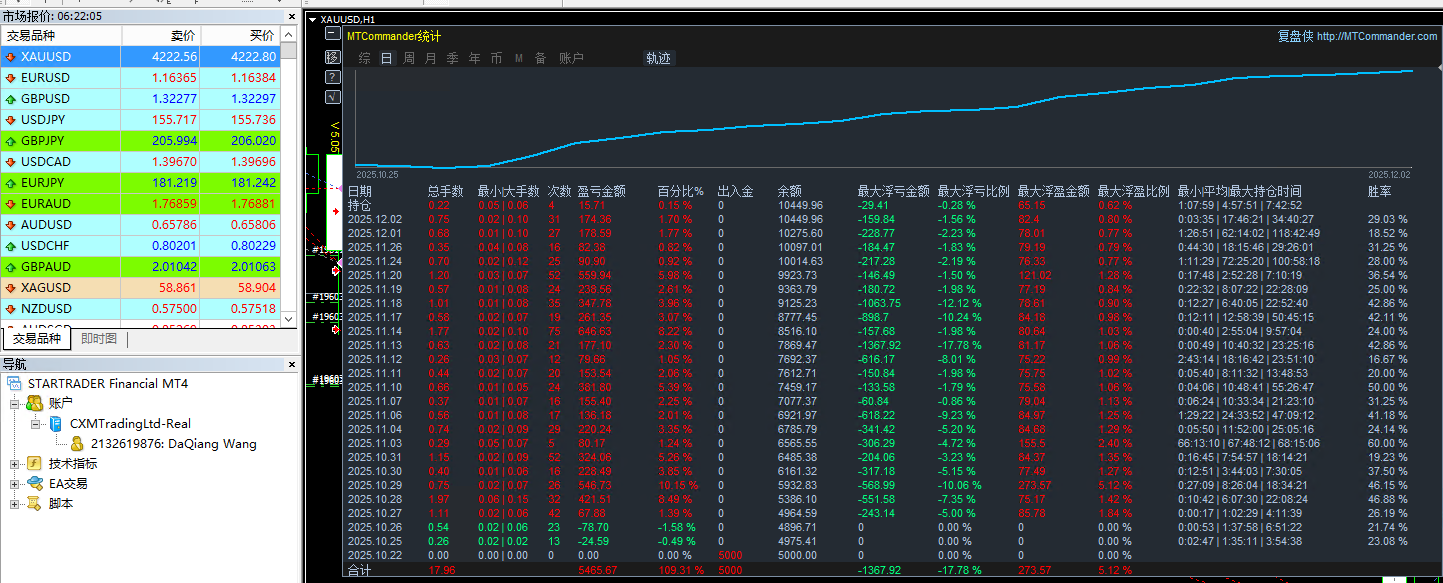Viewport: 1443px width, 583px height.
Task: Select the EURAUD symbol row
Action: tap(140, 204)
